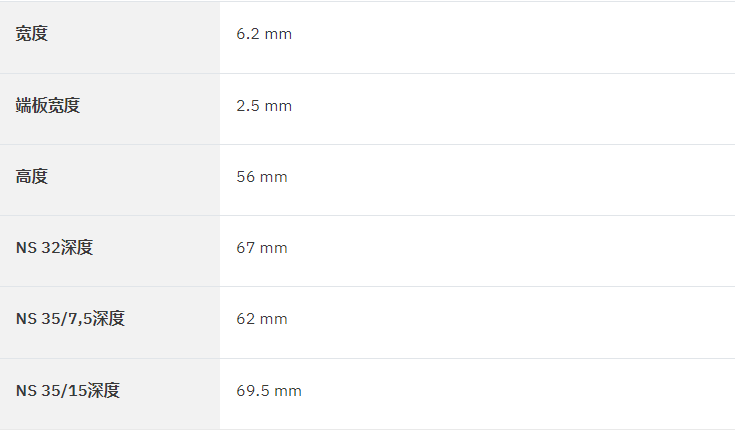Click the NS 35/7,5深度 label
The width and height of the screenshot is (744, 430).
70,318
